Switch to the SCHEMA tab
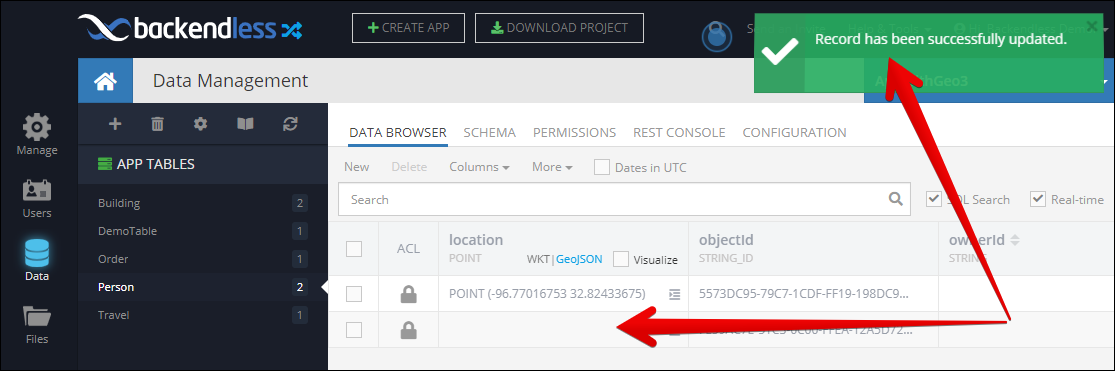The image size is (1115, 371). (x=489, y=133)
